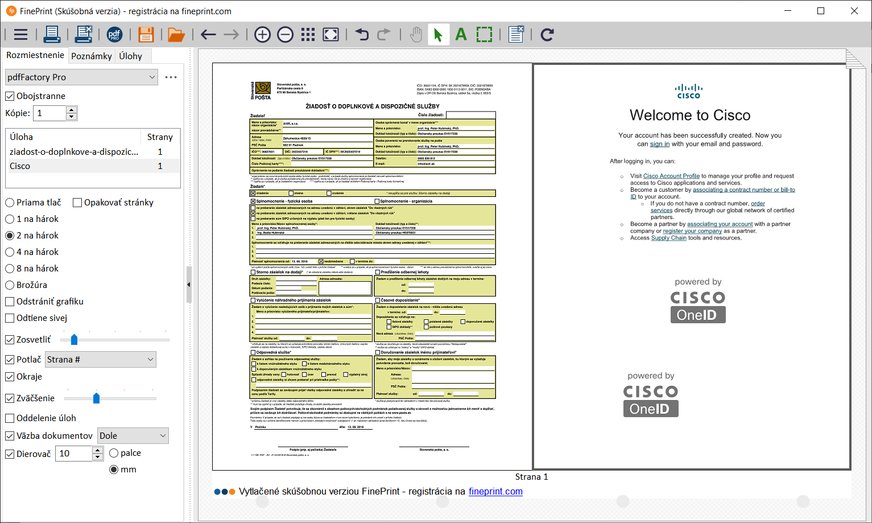Click the refresh arrow icon
This screenshot has width=872, height=523.
[x=547, y=34]
